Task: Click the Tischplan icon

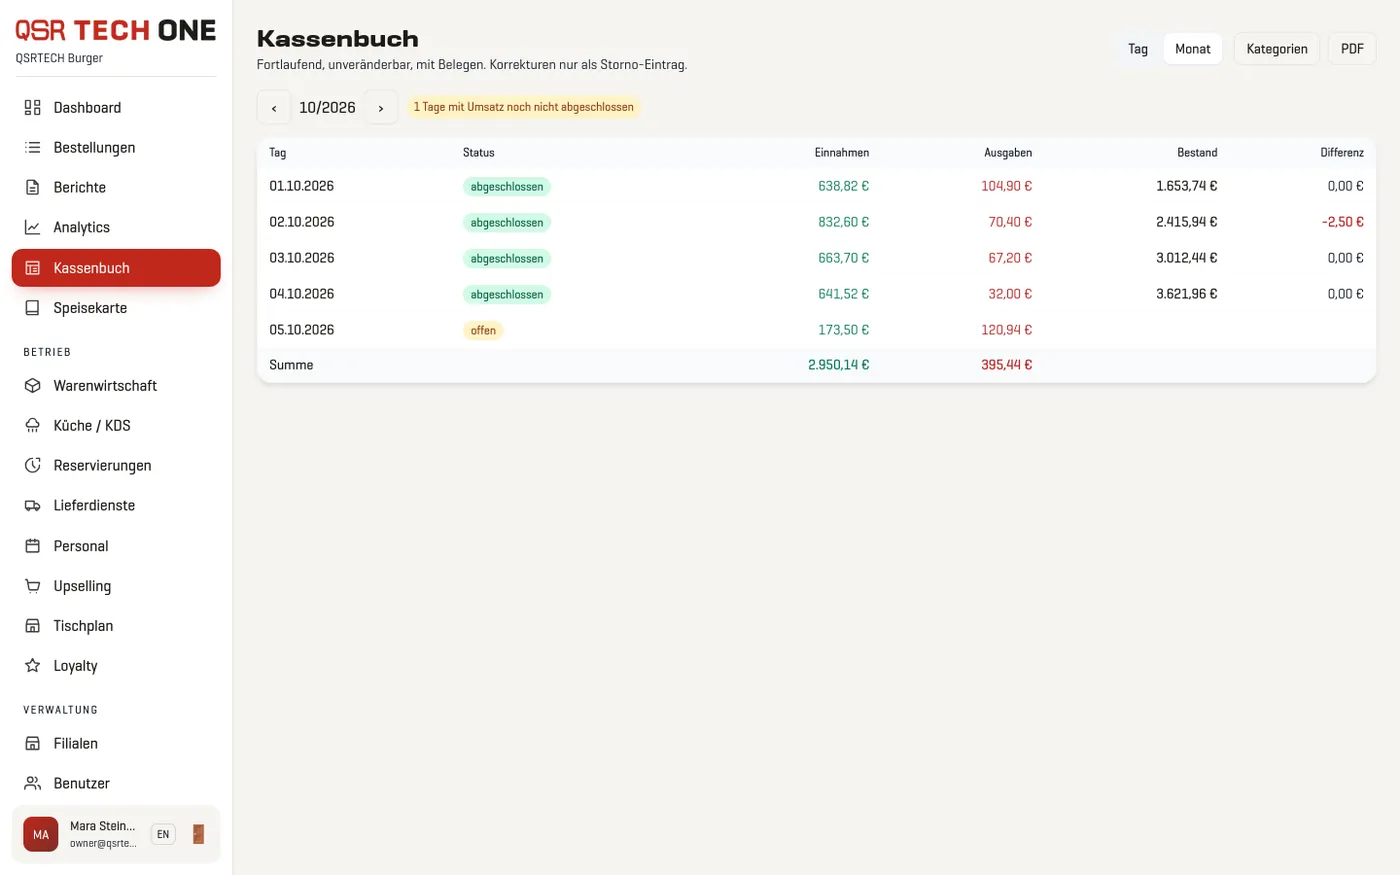Action: point(33,626)
